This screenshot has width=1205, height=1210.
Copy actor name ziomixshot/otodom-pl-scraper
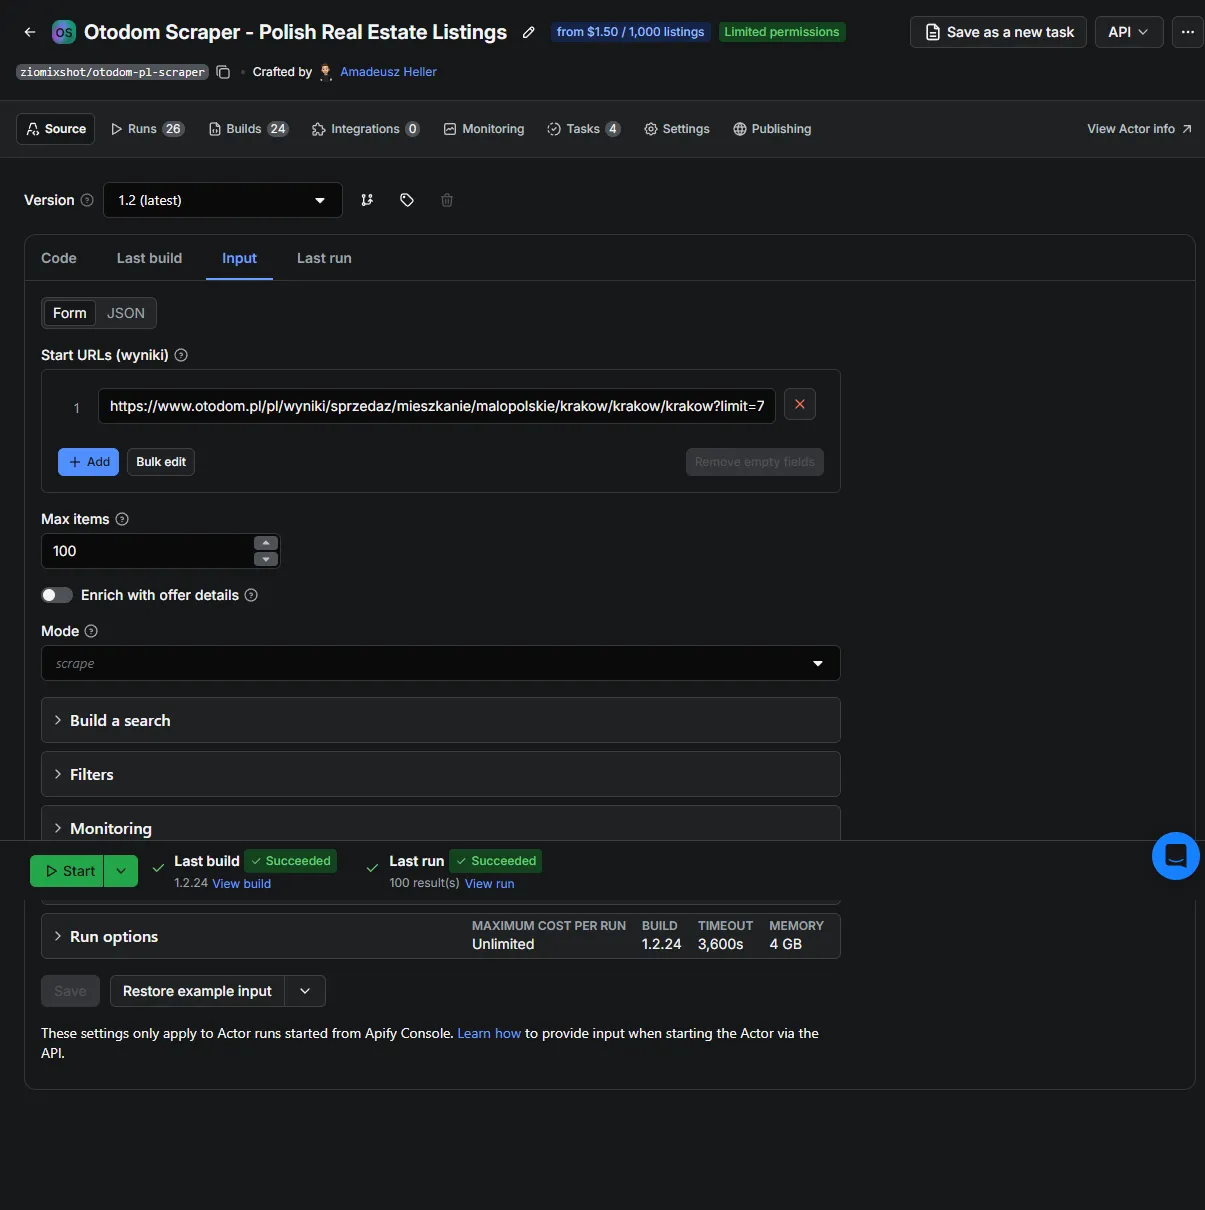point(224,72)
